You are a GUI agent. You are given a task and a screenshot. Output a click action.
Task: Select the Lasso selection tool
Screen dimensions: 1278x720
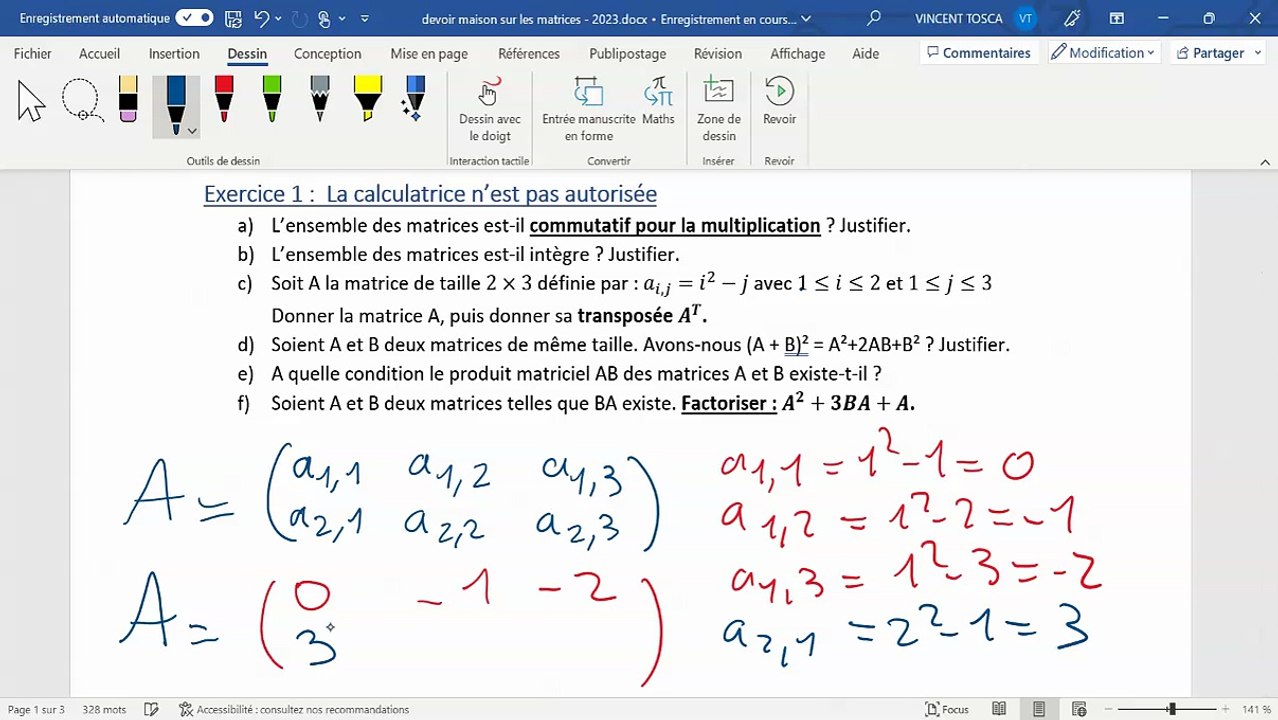coord(81,101)
